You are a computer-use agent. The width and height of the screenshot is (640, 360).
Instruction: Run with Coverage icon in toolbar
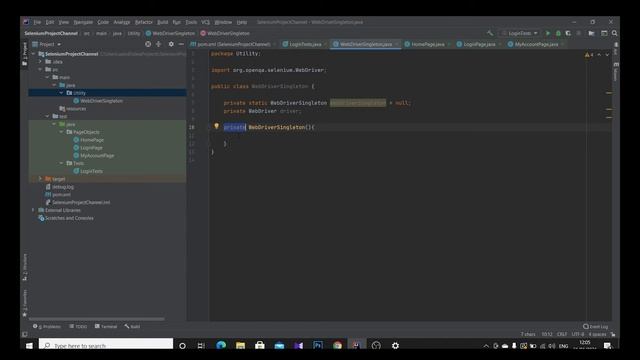click(x=568, y=33)
